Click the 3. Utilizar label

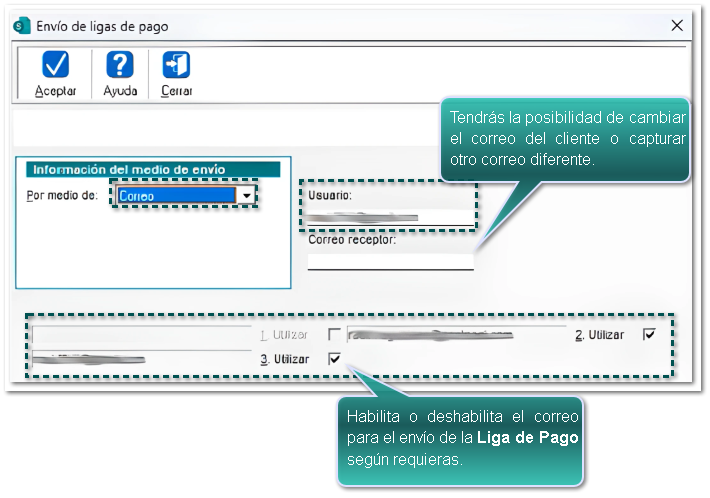[285, 359]
